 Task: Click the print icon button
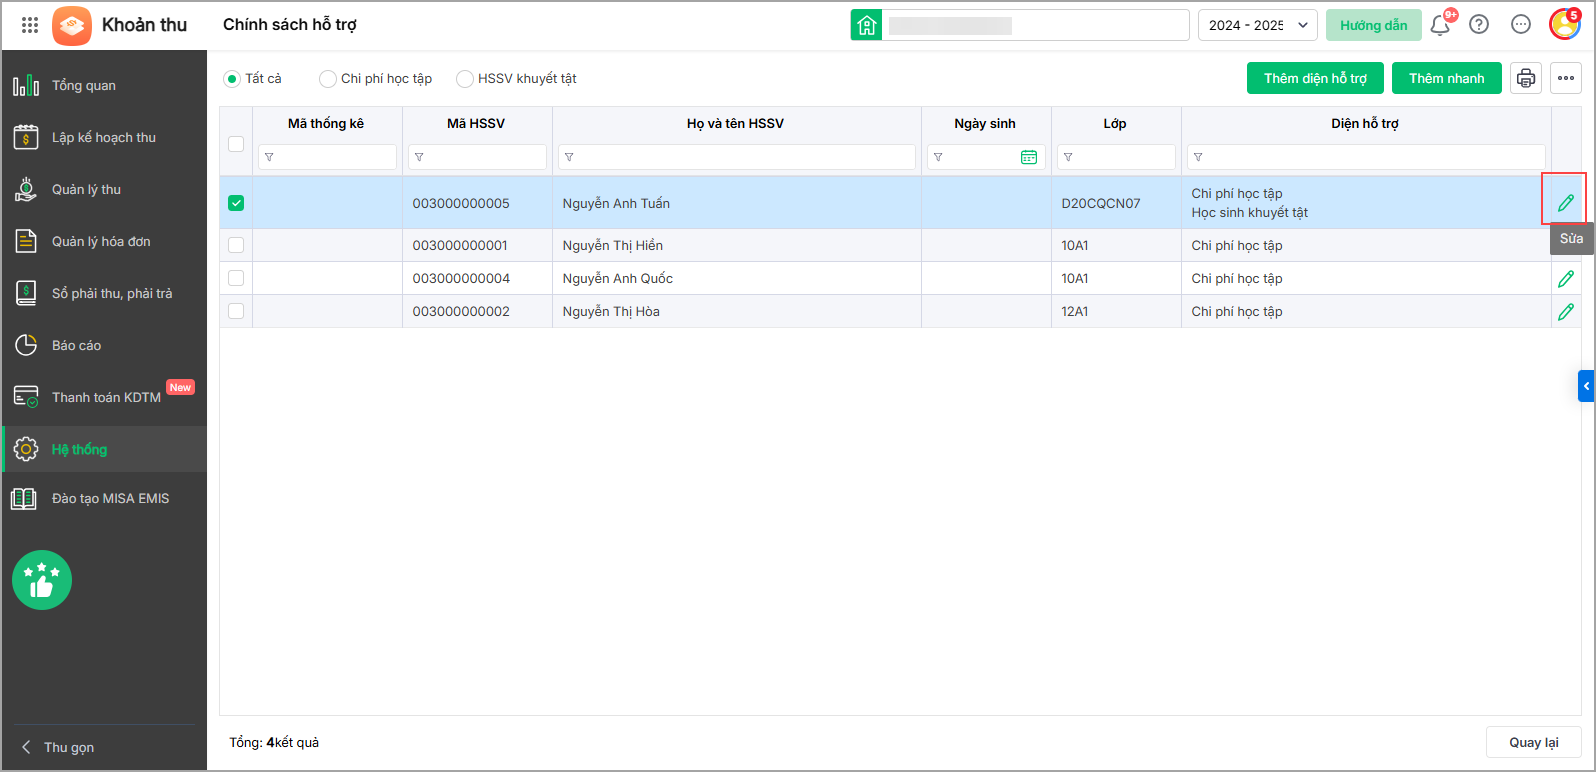(x=1525, y=78)
